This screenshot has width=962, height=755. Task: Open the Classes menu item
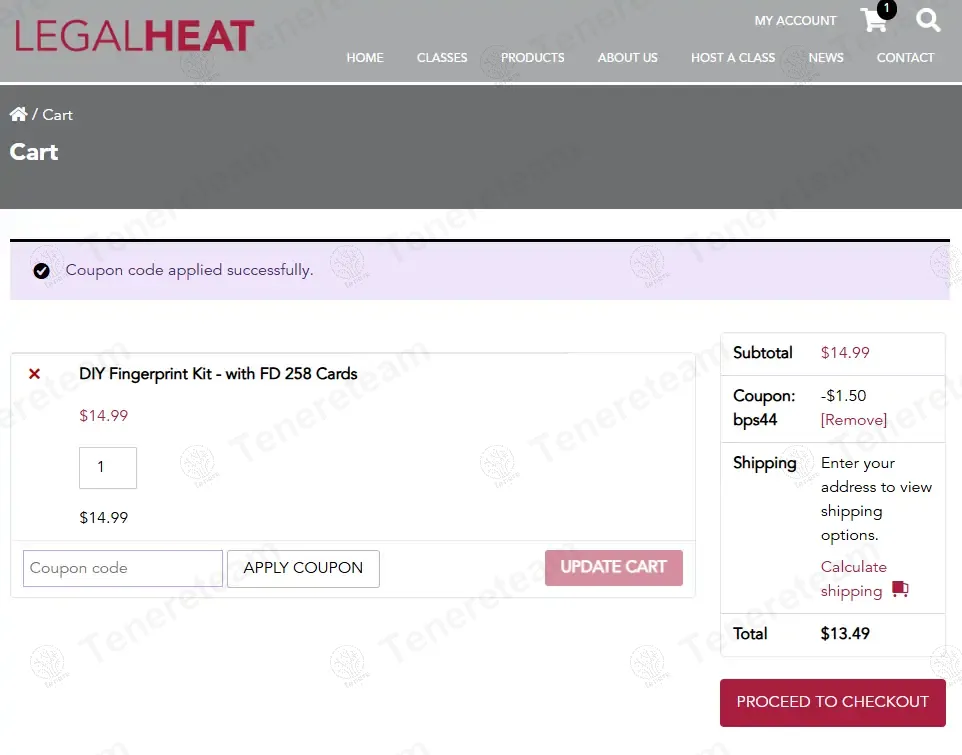[x=442, y=58]
